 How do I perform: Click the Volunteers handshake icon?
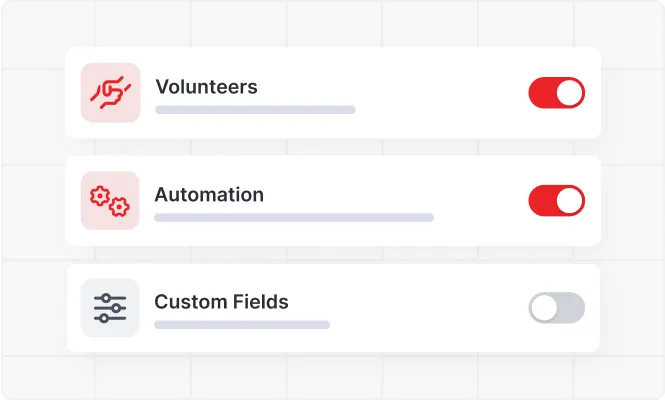coord(110,93)
